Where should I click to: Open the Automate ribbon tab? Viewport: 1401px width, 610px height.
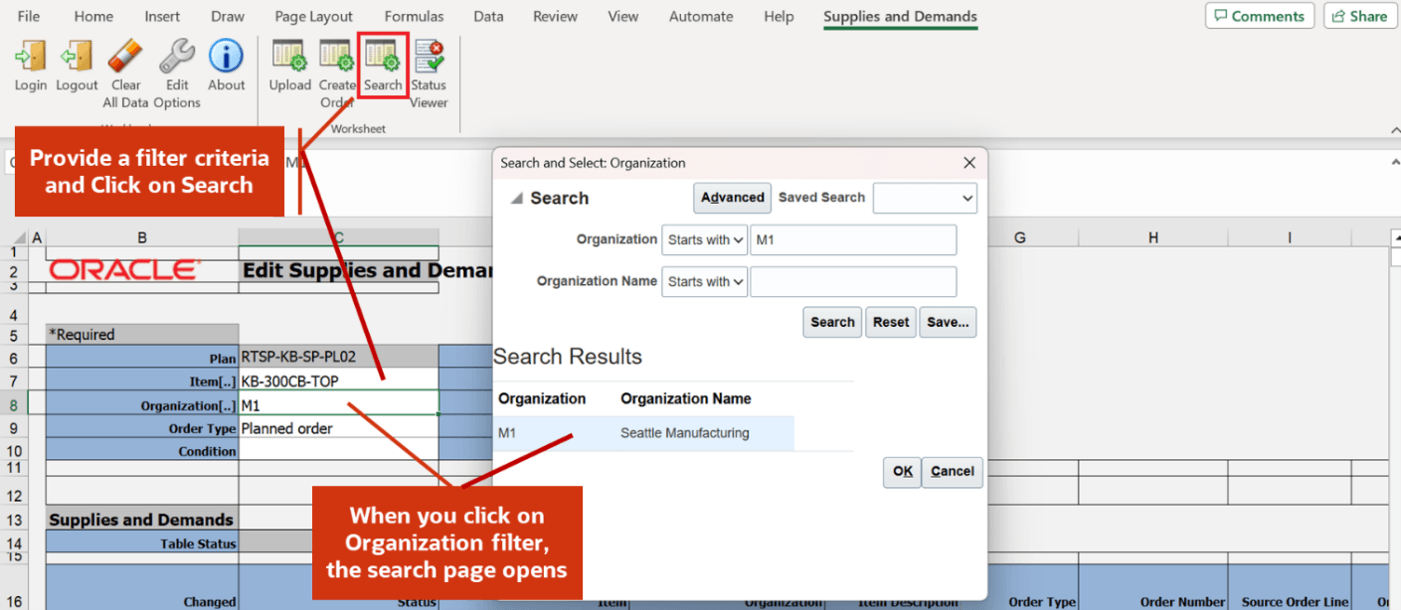pos(701,16)
